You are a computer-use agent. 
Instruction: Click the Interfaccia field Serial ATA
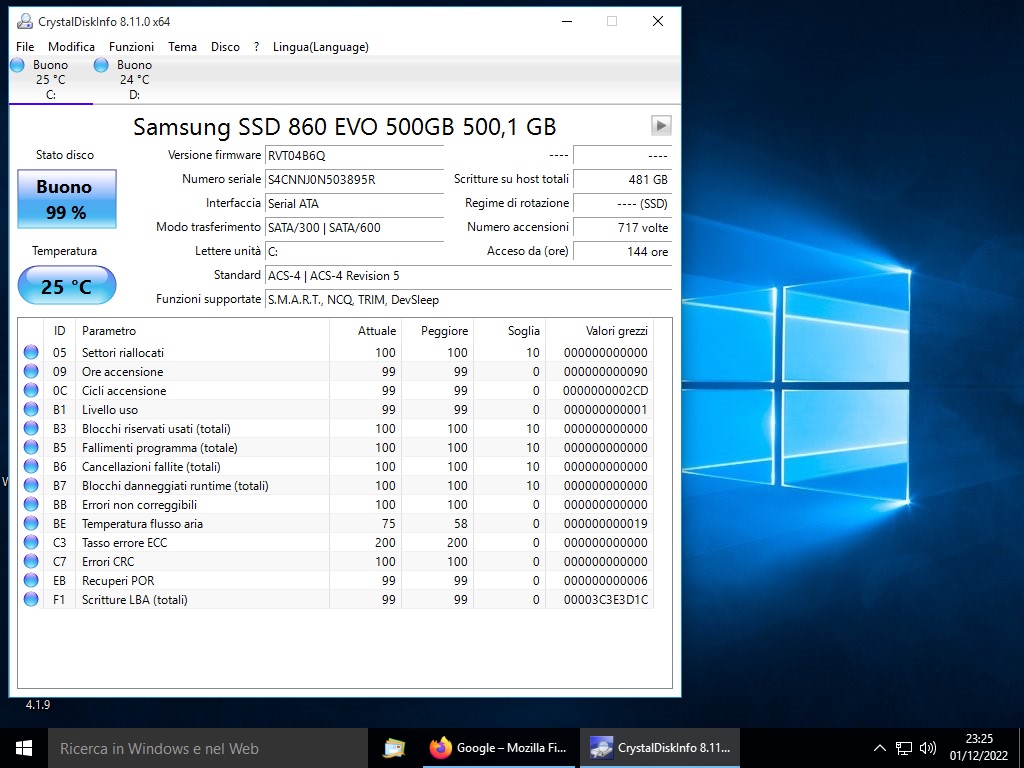pyautogui.click(x=354, y=204)
